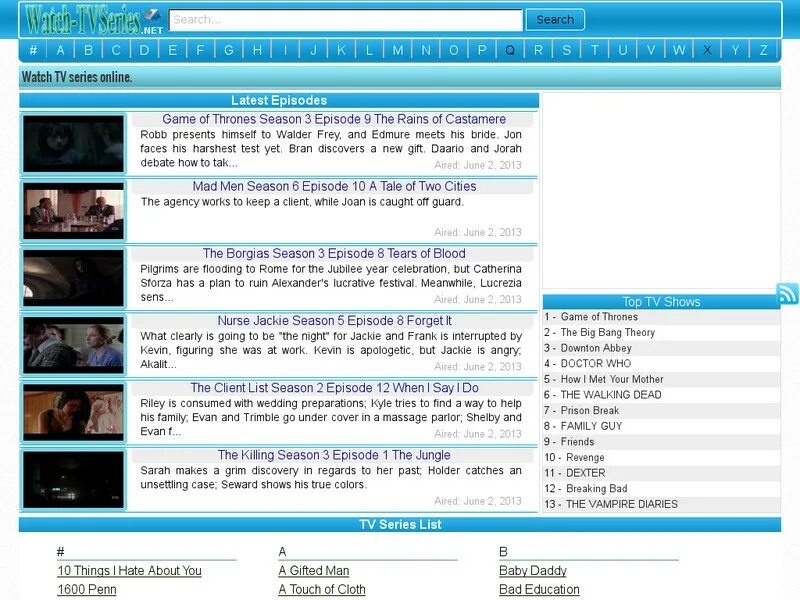The image size is (800, 600).
Task: Select letter S in alphabet bar
Action: 566,50
